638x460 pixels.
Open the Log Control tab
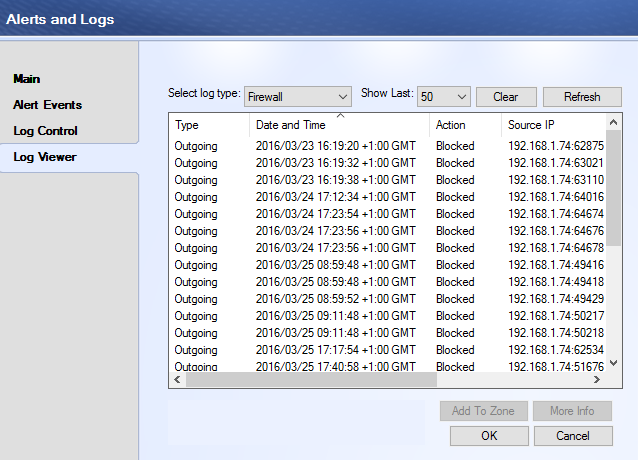pos(45,131)
